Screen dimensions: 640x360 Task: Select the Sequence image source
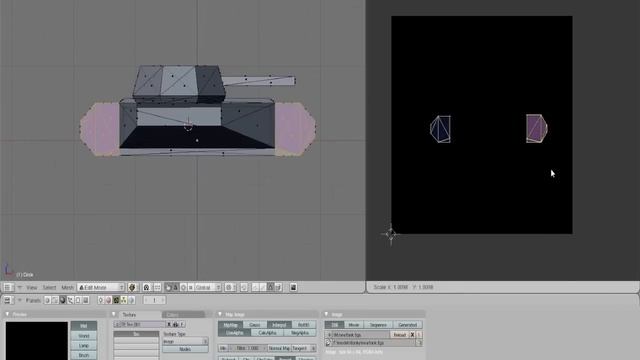pos(378,325)
